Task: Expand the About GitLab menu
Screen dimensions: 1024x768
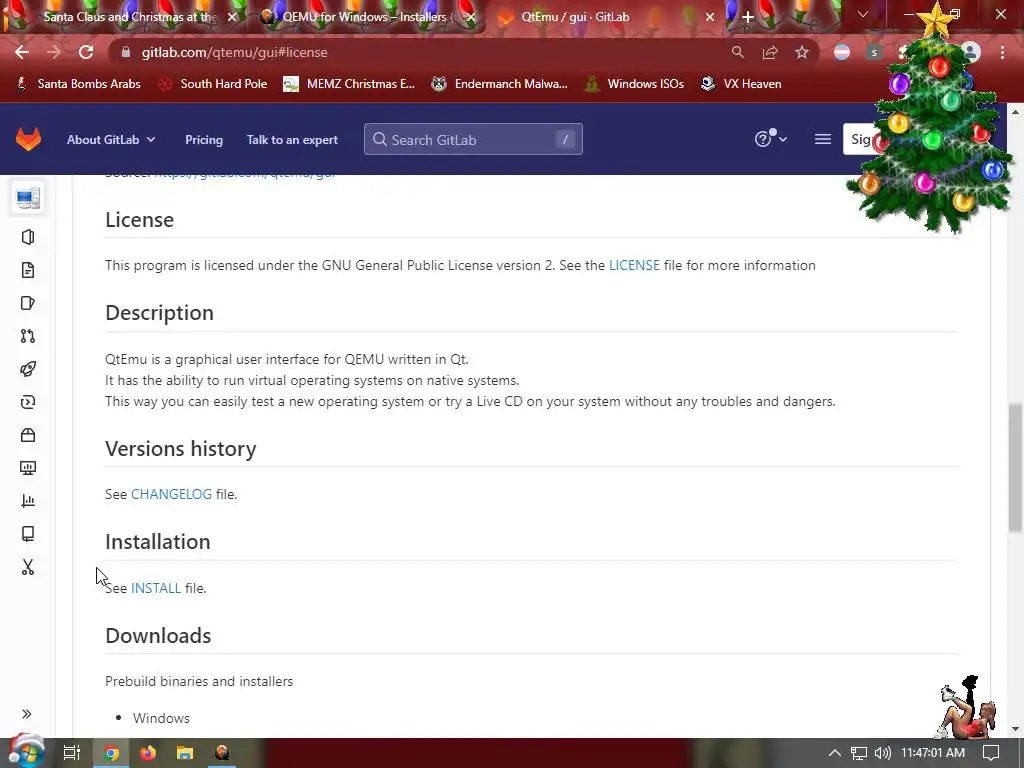Action: click(x=111, y=140)
